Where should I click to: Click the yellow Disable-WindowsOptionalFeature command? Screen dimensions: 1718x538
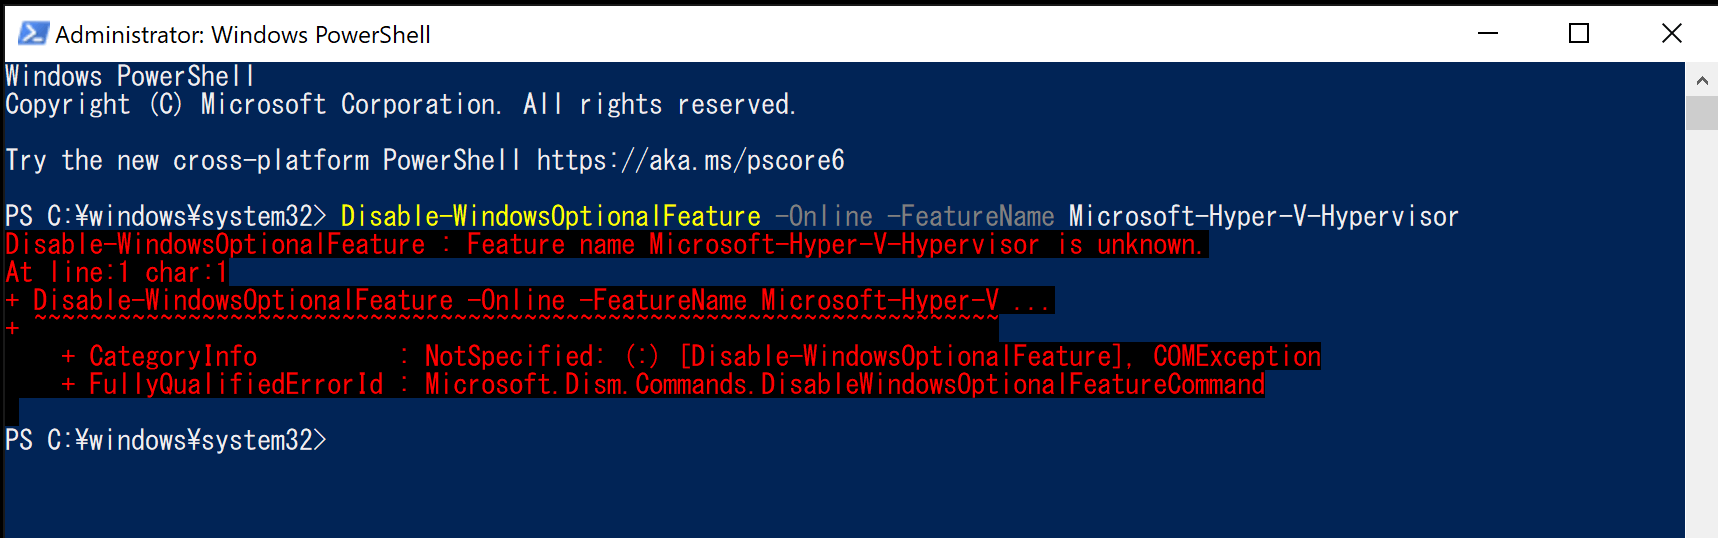551,216
